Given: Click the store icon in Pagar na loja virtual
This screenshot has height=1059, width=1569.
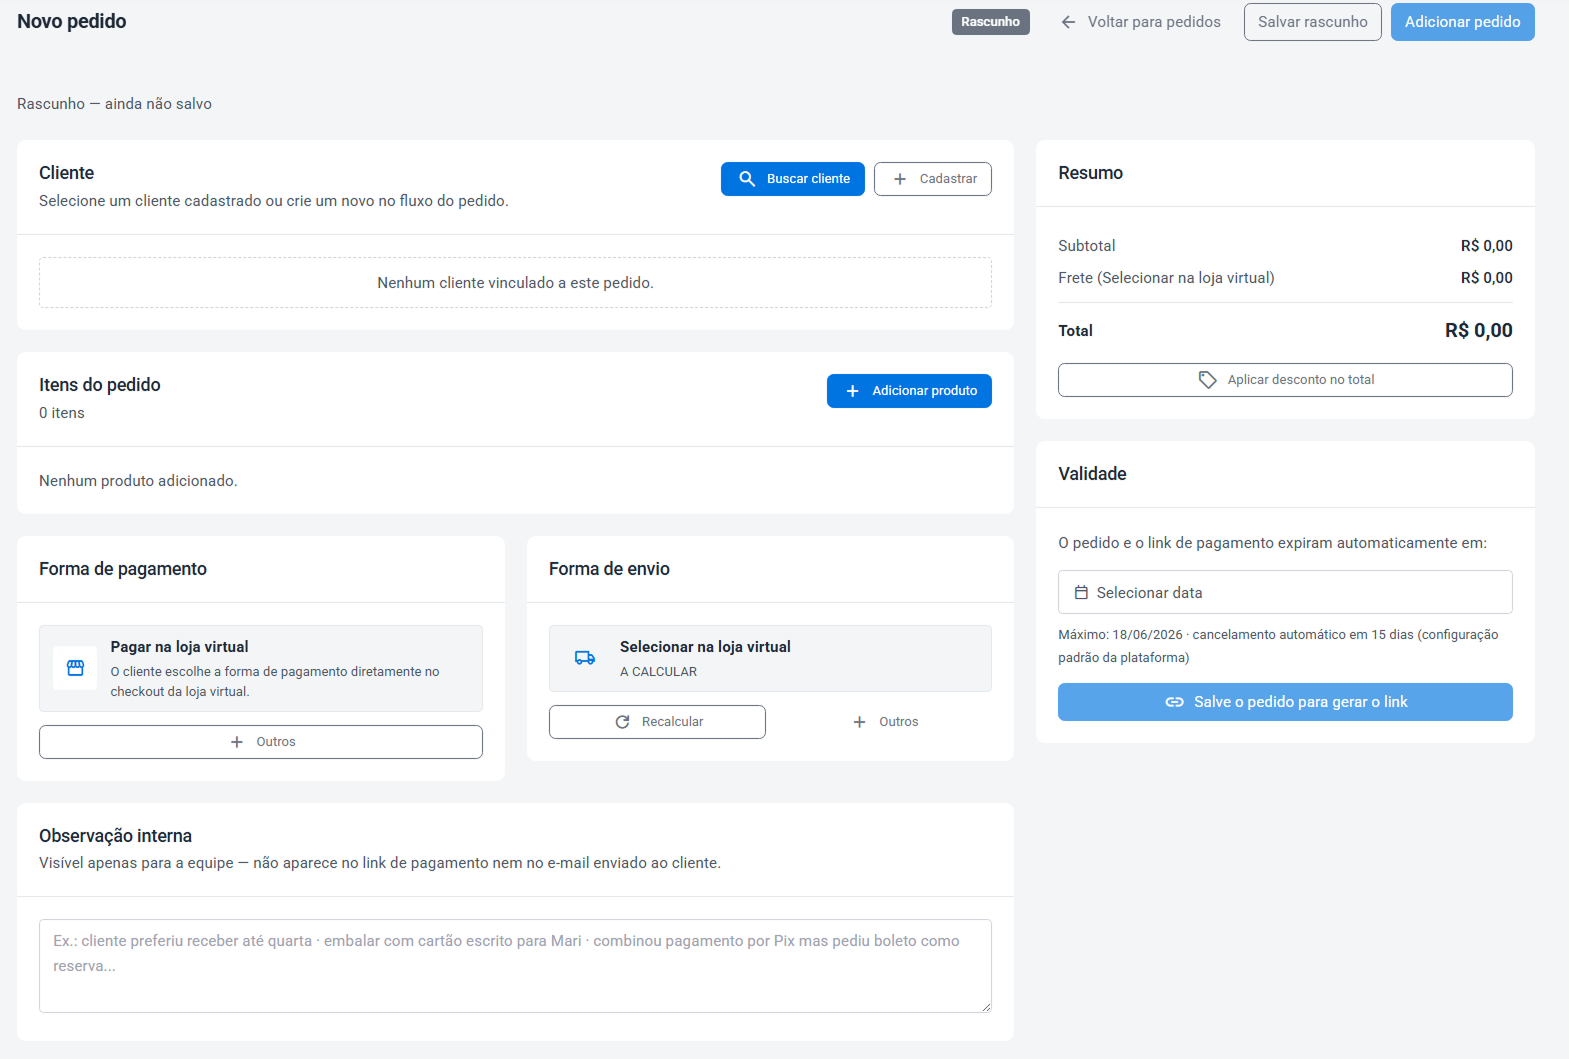Looking at the screenshot, I should tap(75, 668).
